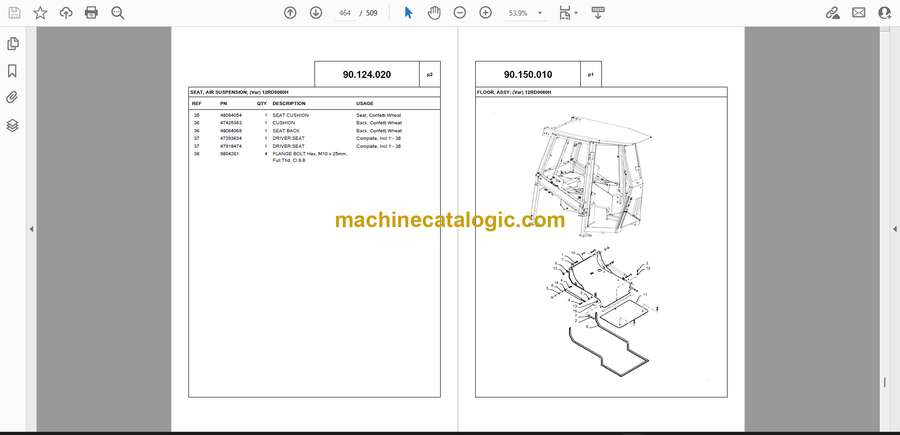Click the vertical scrollbar thumb at right

tap(885, 383)
